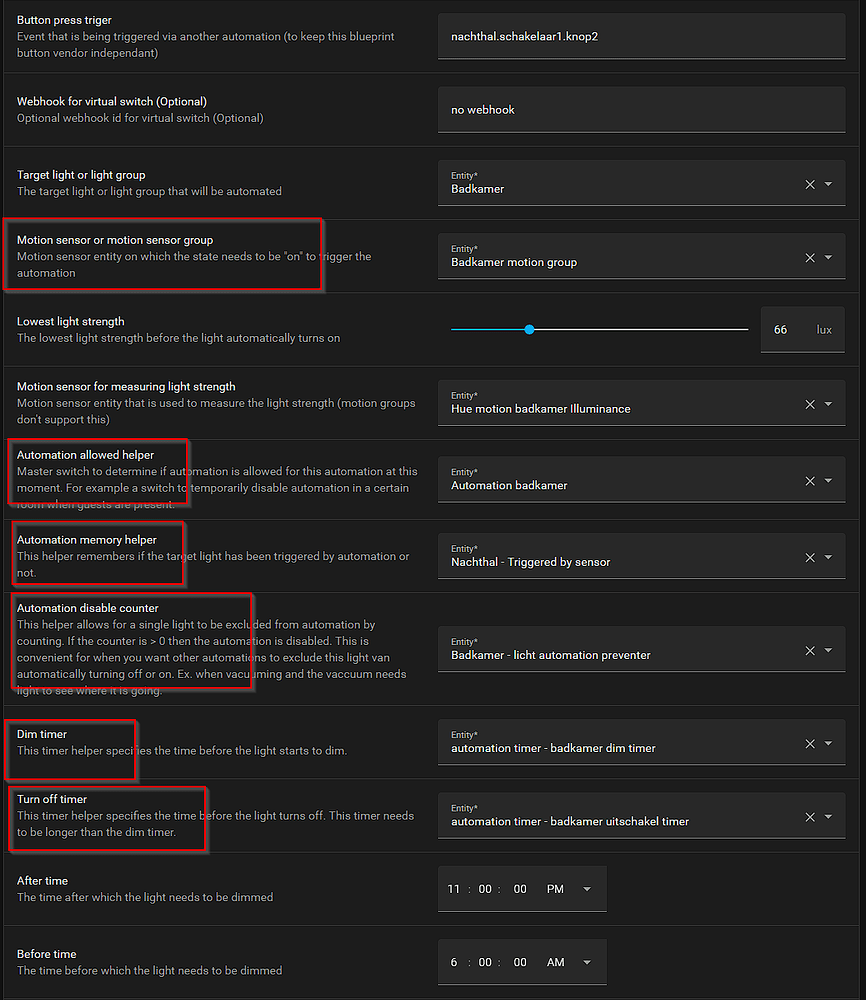Clear the Nachthal Triggered by sensor entity
Image resolution: width=866 pixels, height=1000 pixels.
click(x=809, y=555)
